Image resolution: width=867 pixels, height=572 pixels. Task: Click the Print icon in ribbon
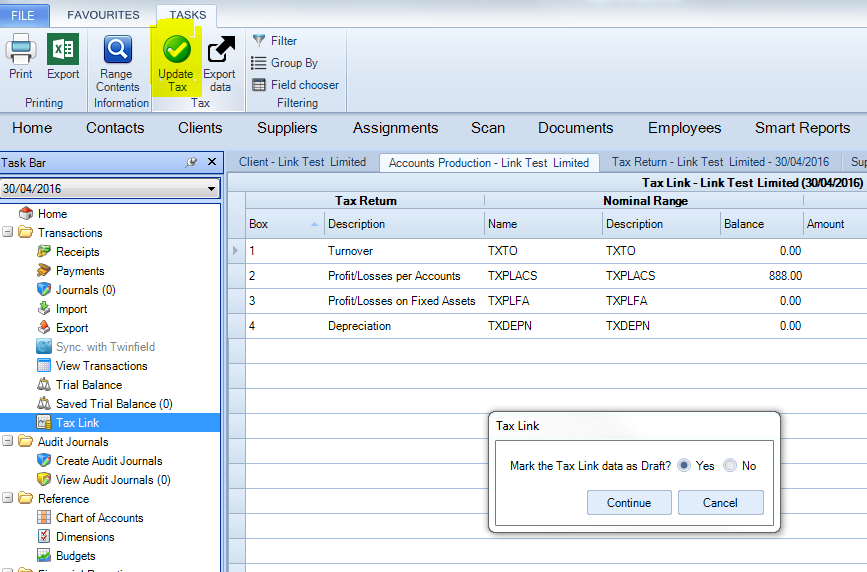click(x=21, y=50)
